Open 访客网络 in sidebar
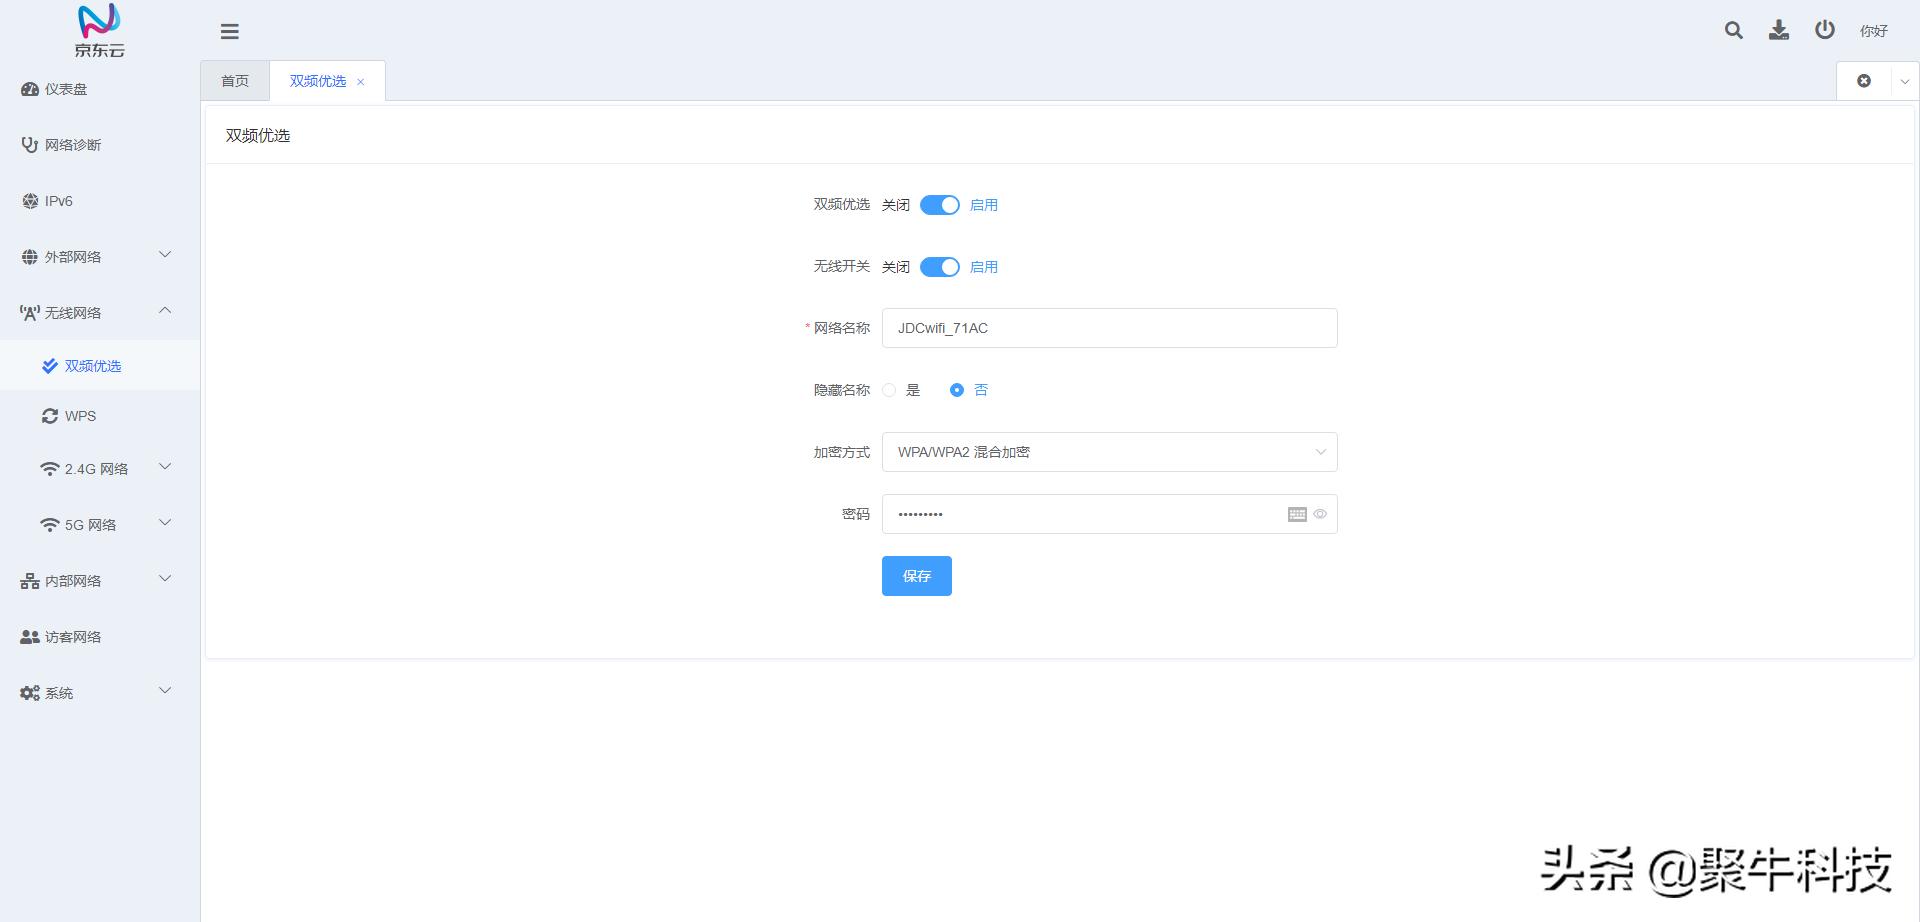Viewport: 1920px width, 922px height. (x=100, y=637)
